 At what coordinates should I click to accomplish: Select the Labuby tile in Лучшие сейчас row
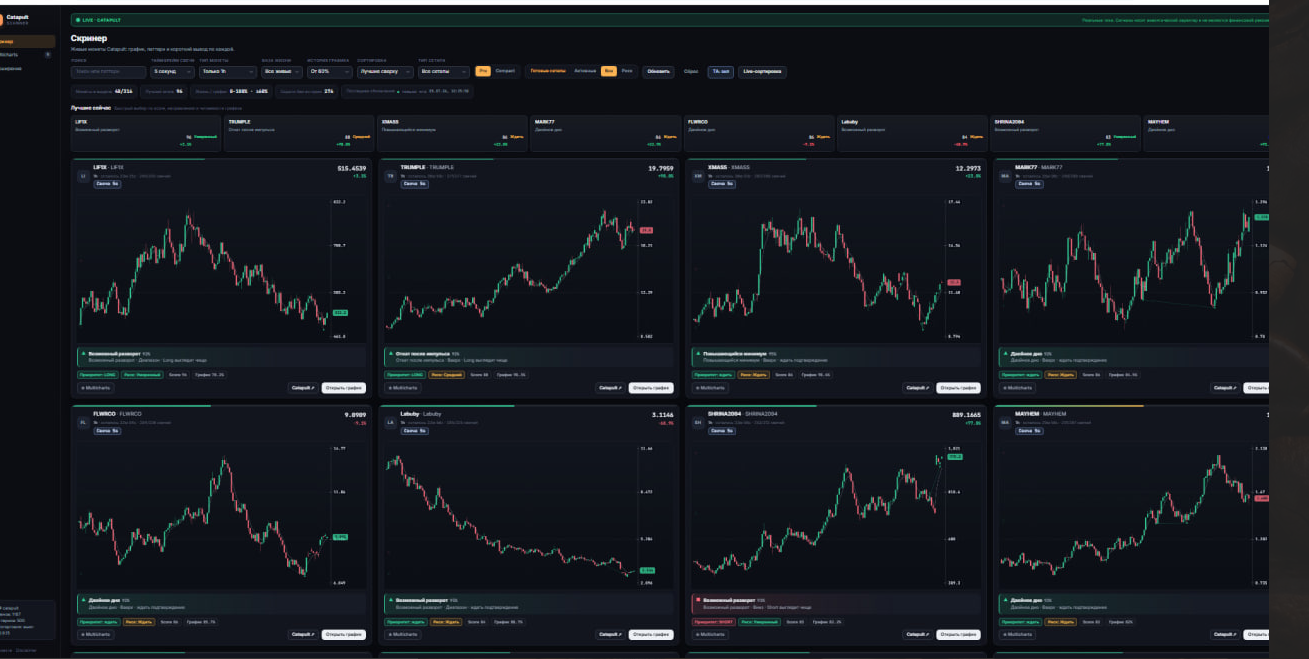click(x=913, y=133)
